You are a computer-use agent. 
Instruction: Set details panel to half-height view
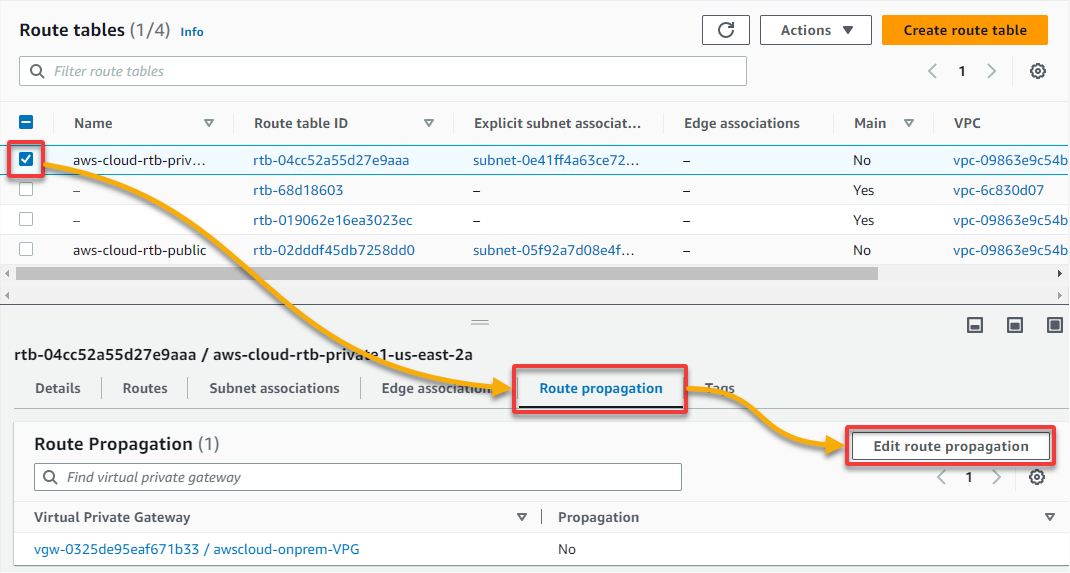point(1015,325)
